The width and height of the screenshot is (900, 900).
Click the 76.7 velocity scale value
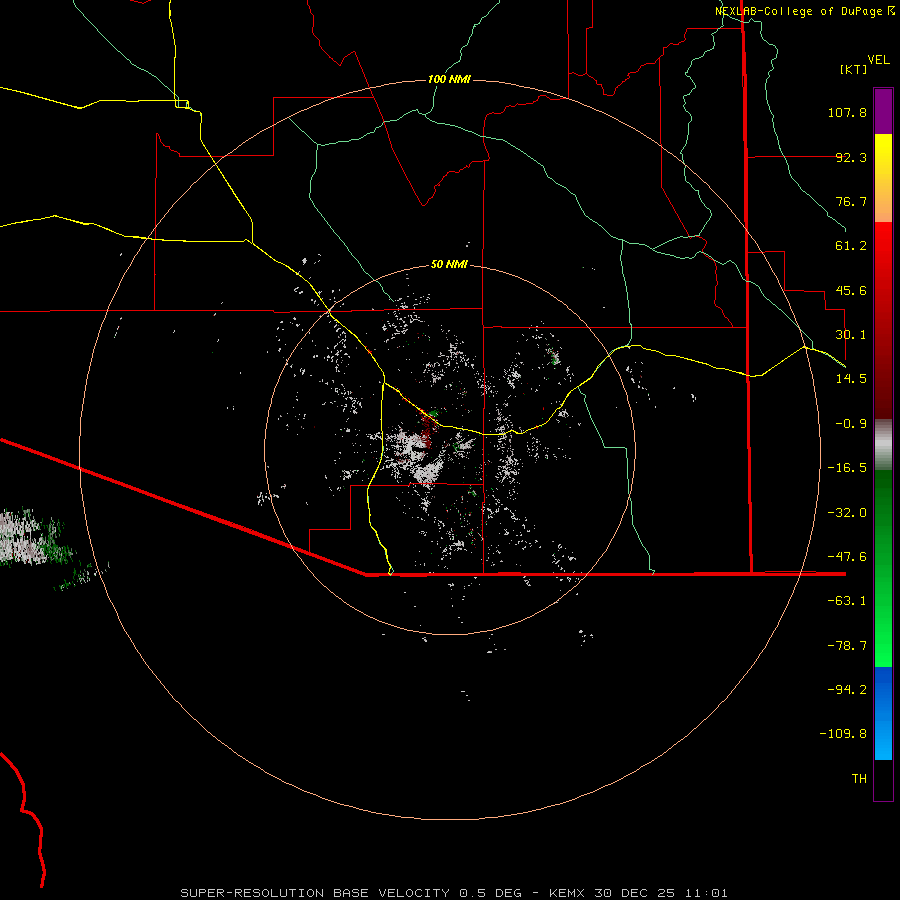pos(851,201)
